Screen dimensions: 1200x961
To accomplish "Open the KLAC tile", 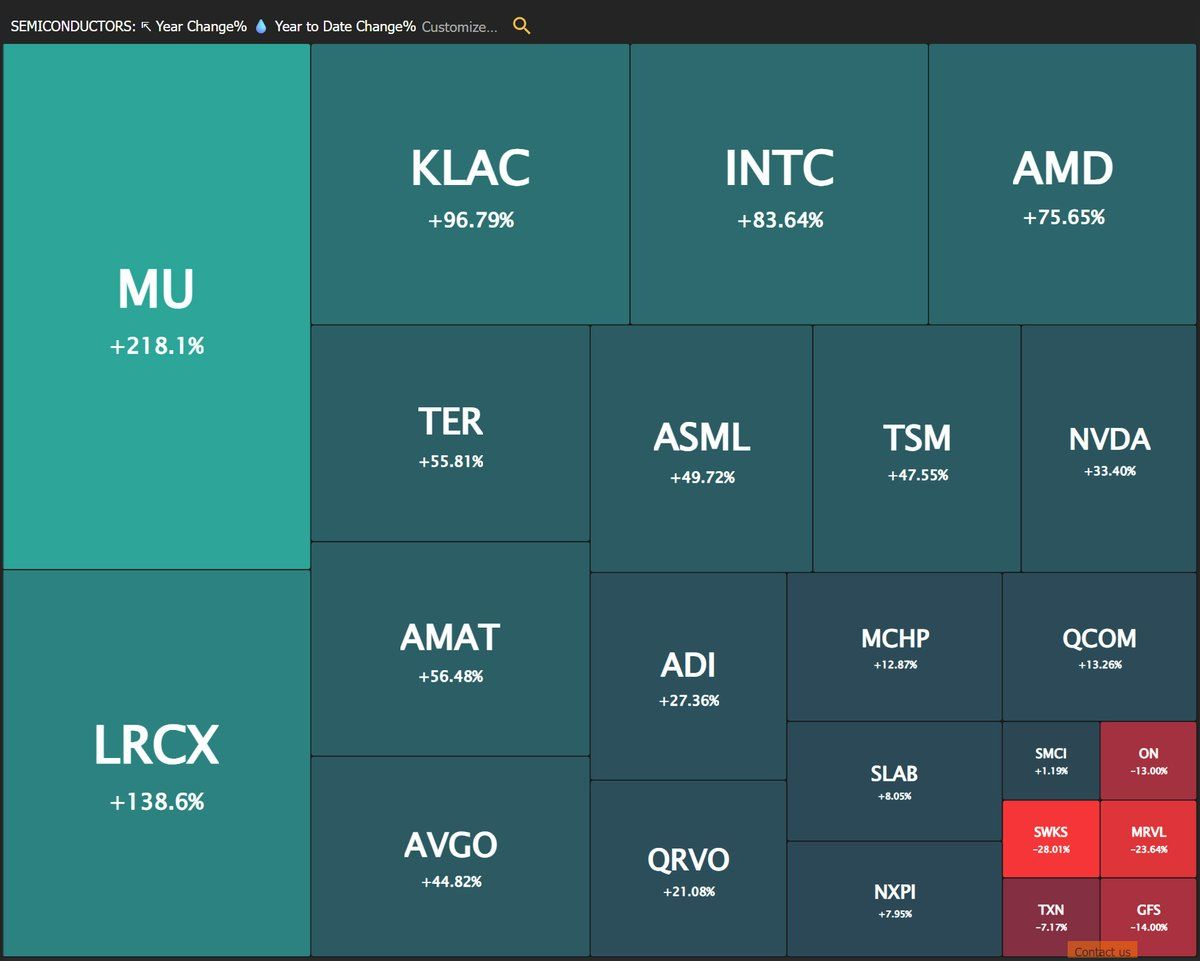I will click(470, 184).
